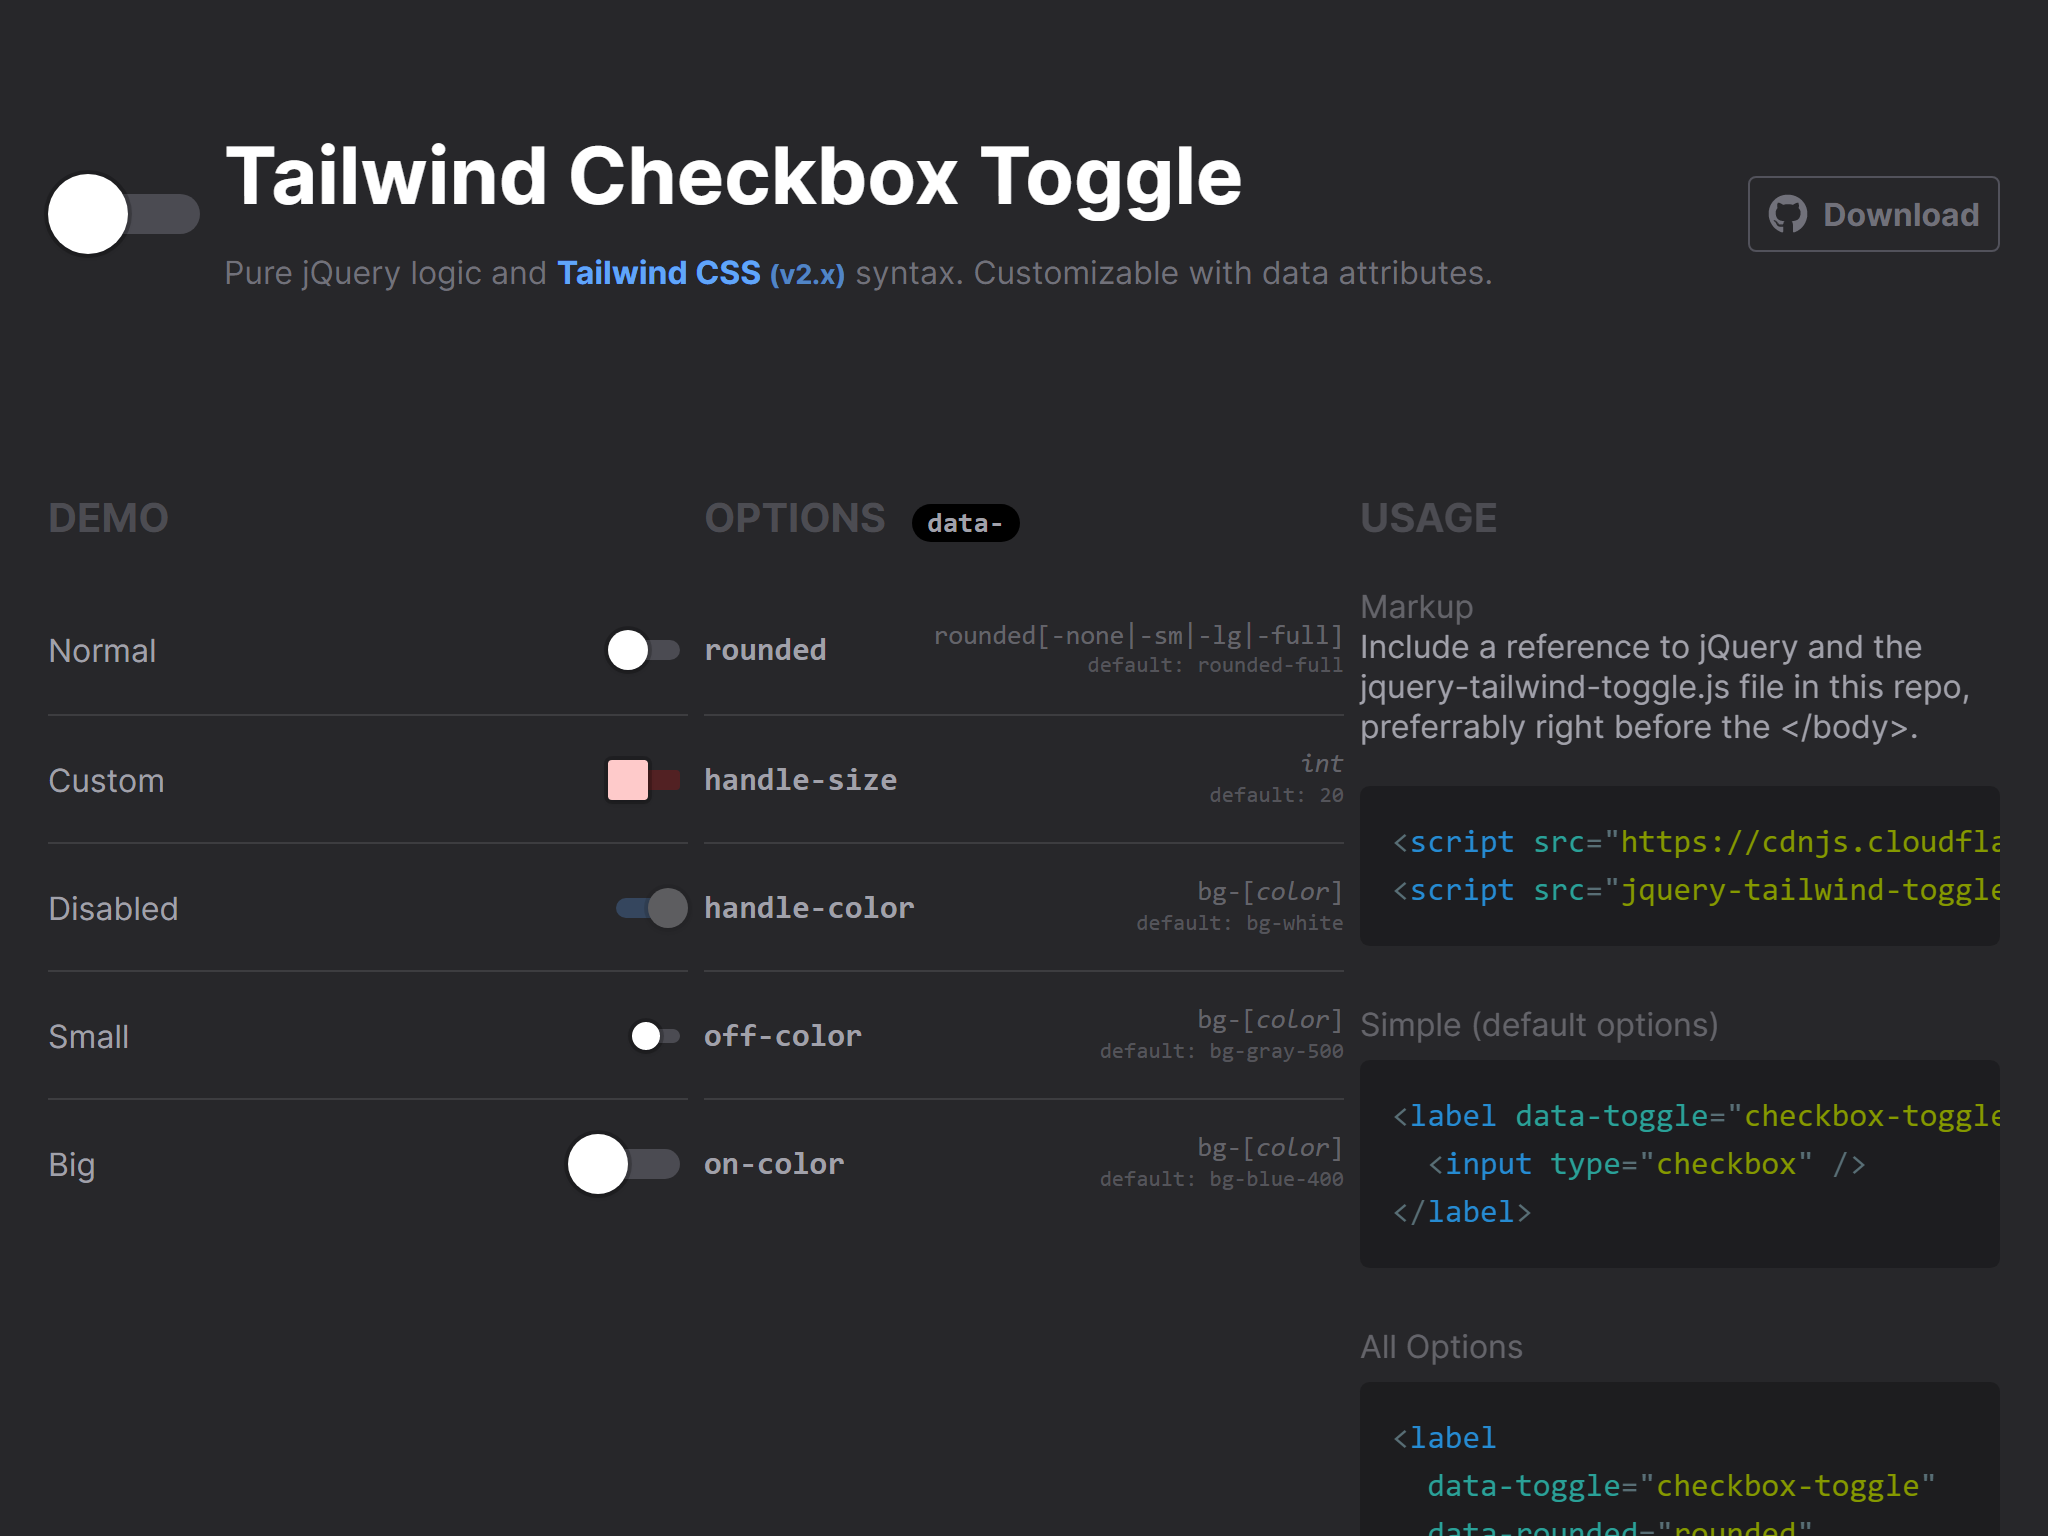Screen dimensions: 2048x1536
Task: Click 'Simple (default options)' subheading
Action: coord(1539,1025)
